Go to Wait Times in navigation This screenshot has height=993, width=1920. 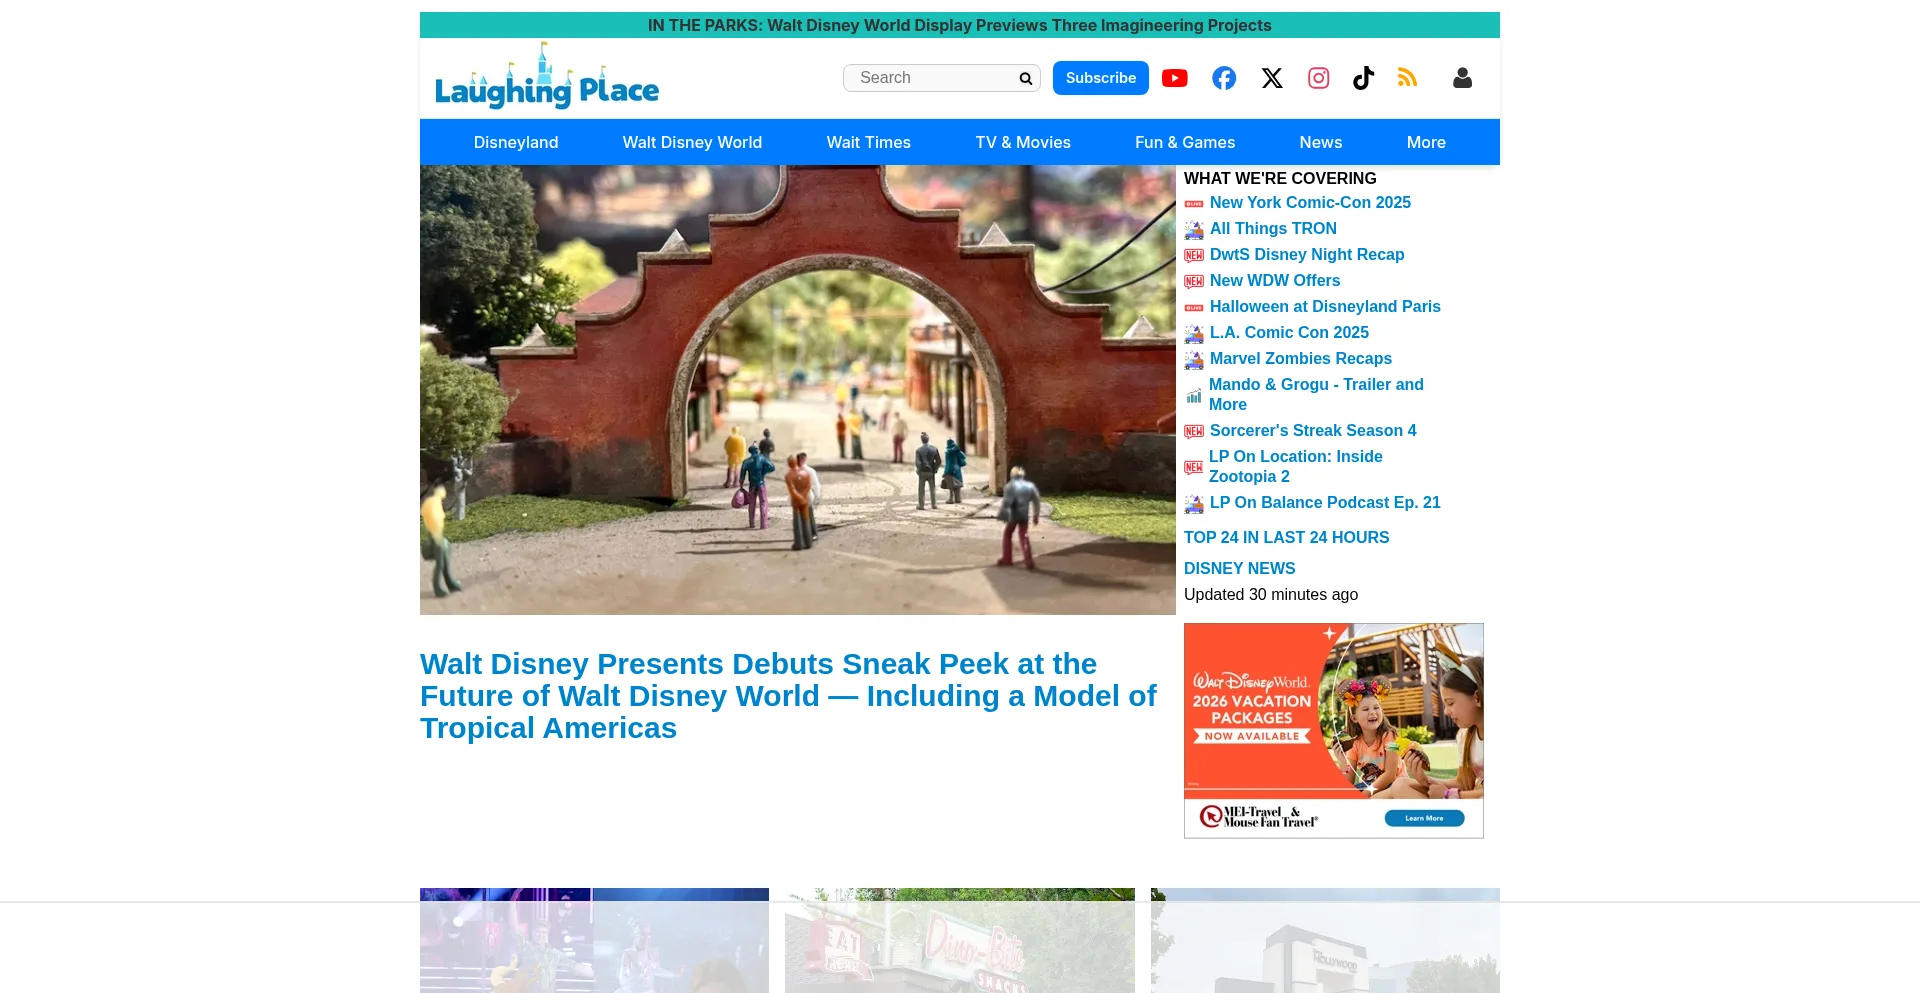pos(868,142)
